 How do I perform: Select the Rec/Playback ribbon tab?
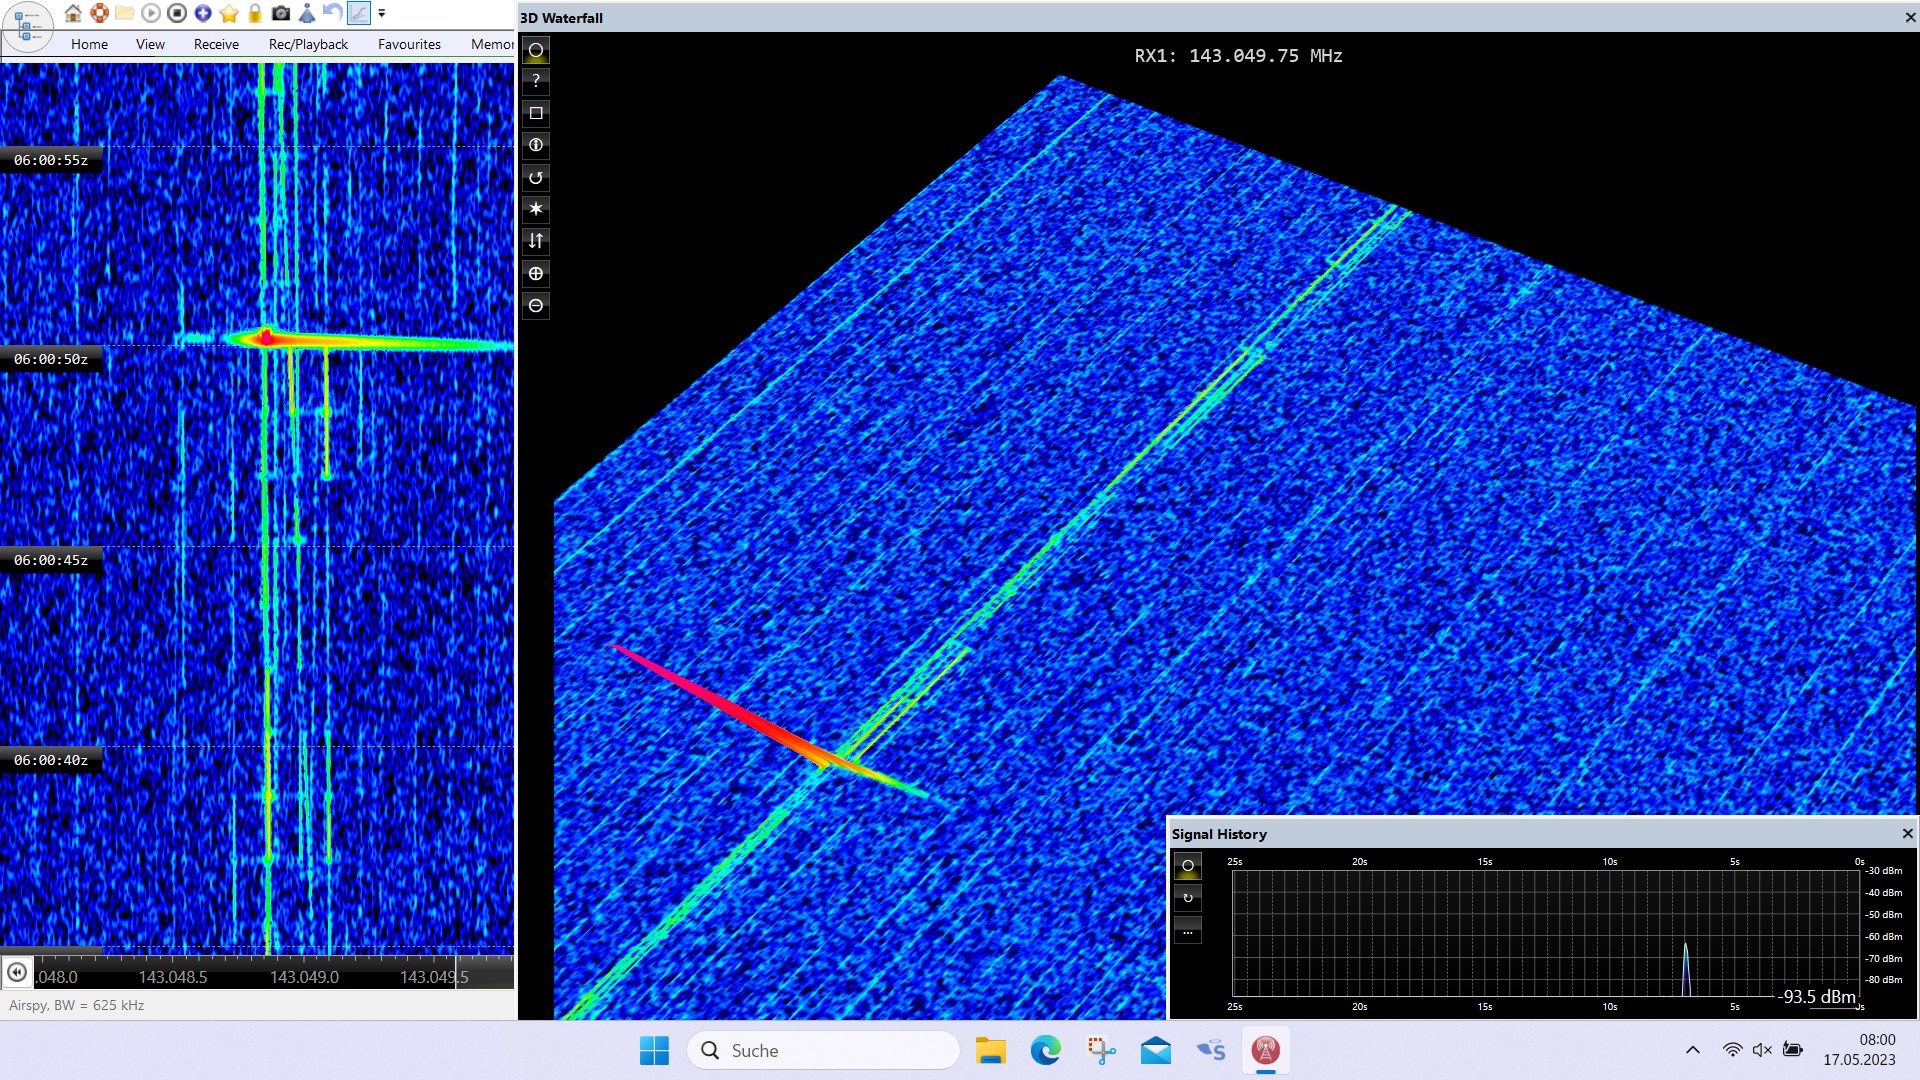[308, 44]
